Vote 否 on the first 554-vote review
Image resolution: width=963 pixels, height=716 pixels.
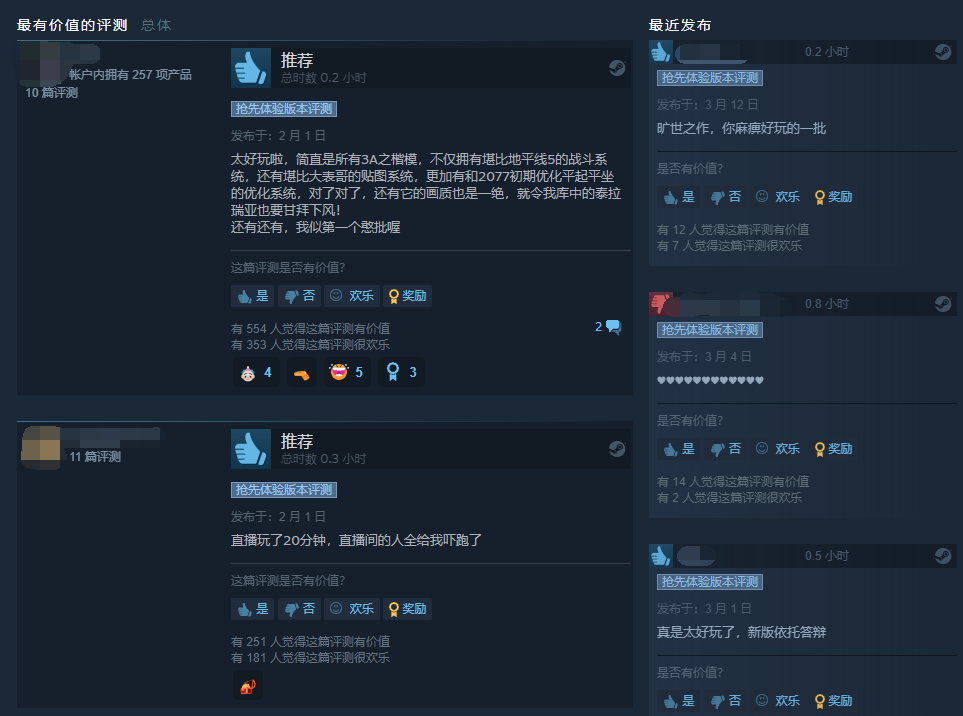point(299,296)
